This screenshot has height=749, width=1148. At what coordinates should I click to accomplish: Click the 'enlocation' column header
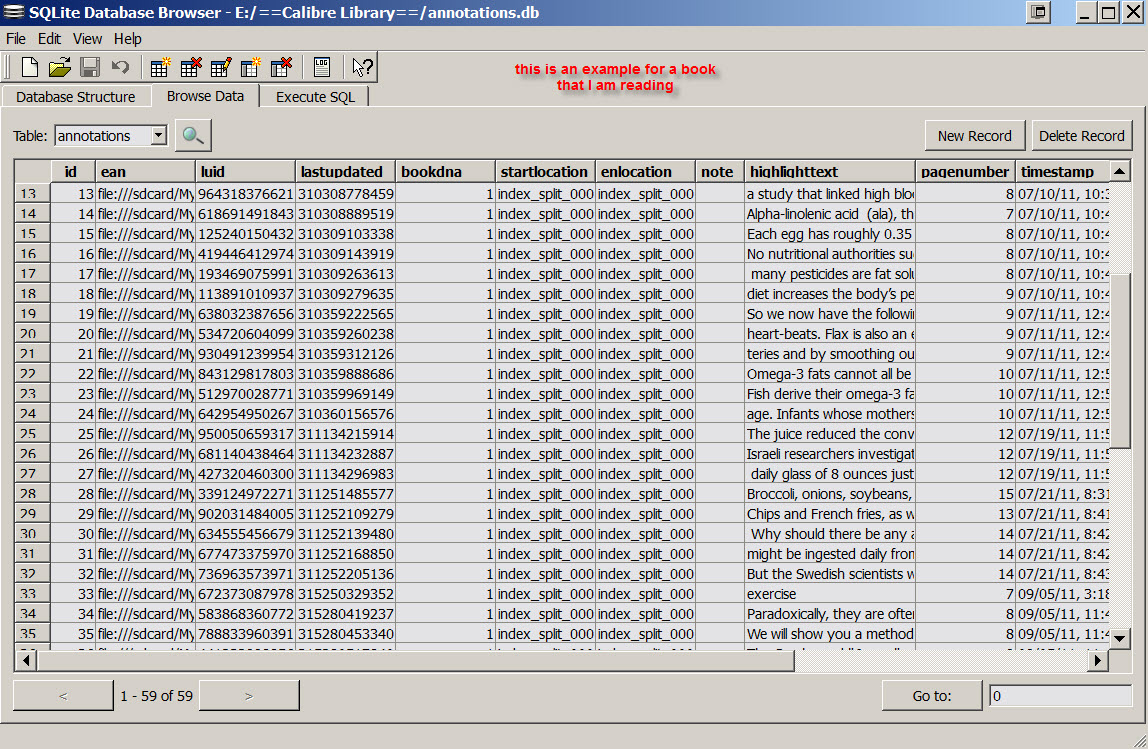(645, 171)
